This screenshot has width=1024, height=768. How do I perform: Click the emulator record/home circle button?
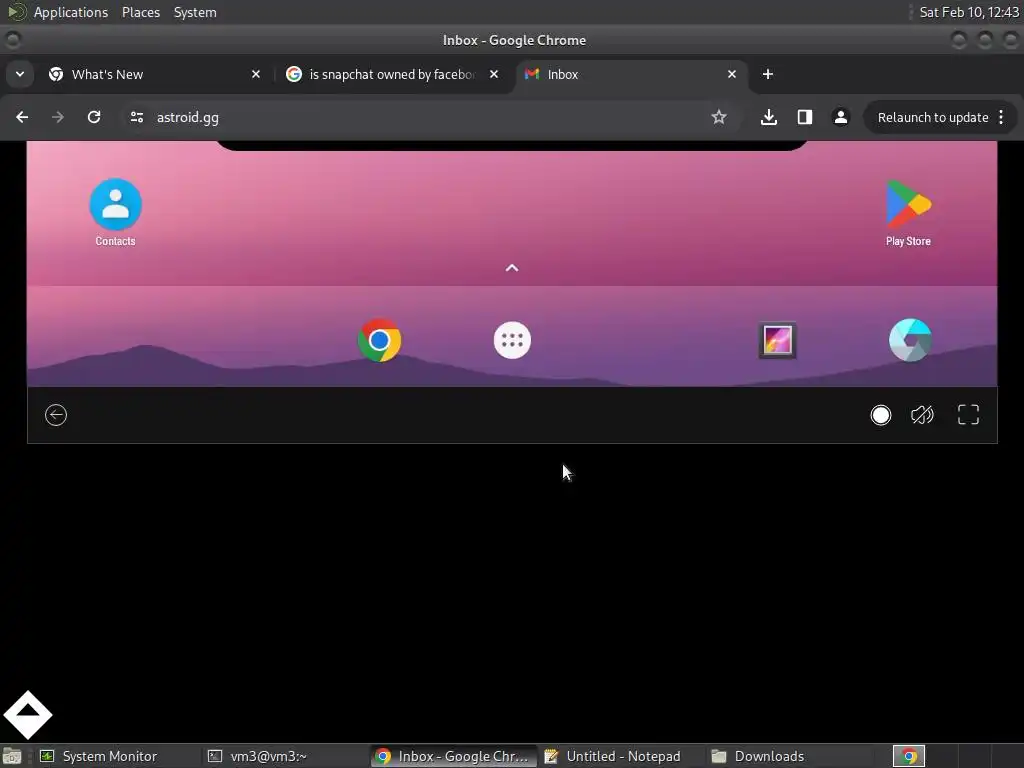pyautogui.click(x=880, y=415)
